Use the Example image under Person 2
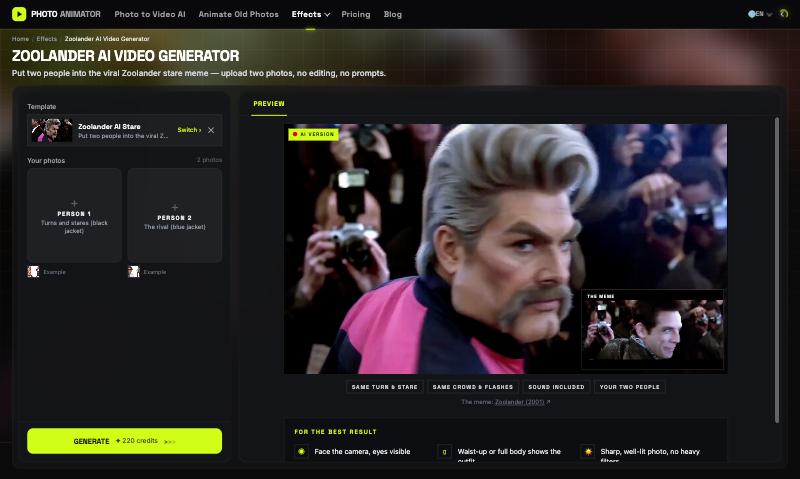This screenshot has width=800, height=479. coord(147,272)
